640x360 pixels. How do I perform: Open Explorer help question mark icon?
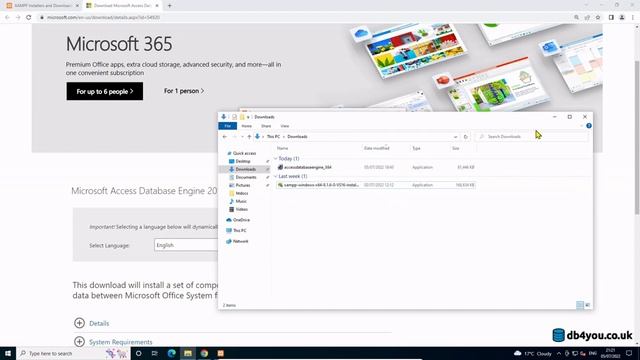589,126
